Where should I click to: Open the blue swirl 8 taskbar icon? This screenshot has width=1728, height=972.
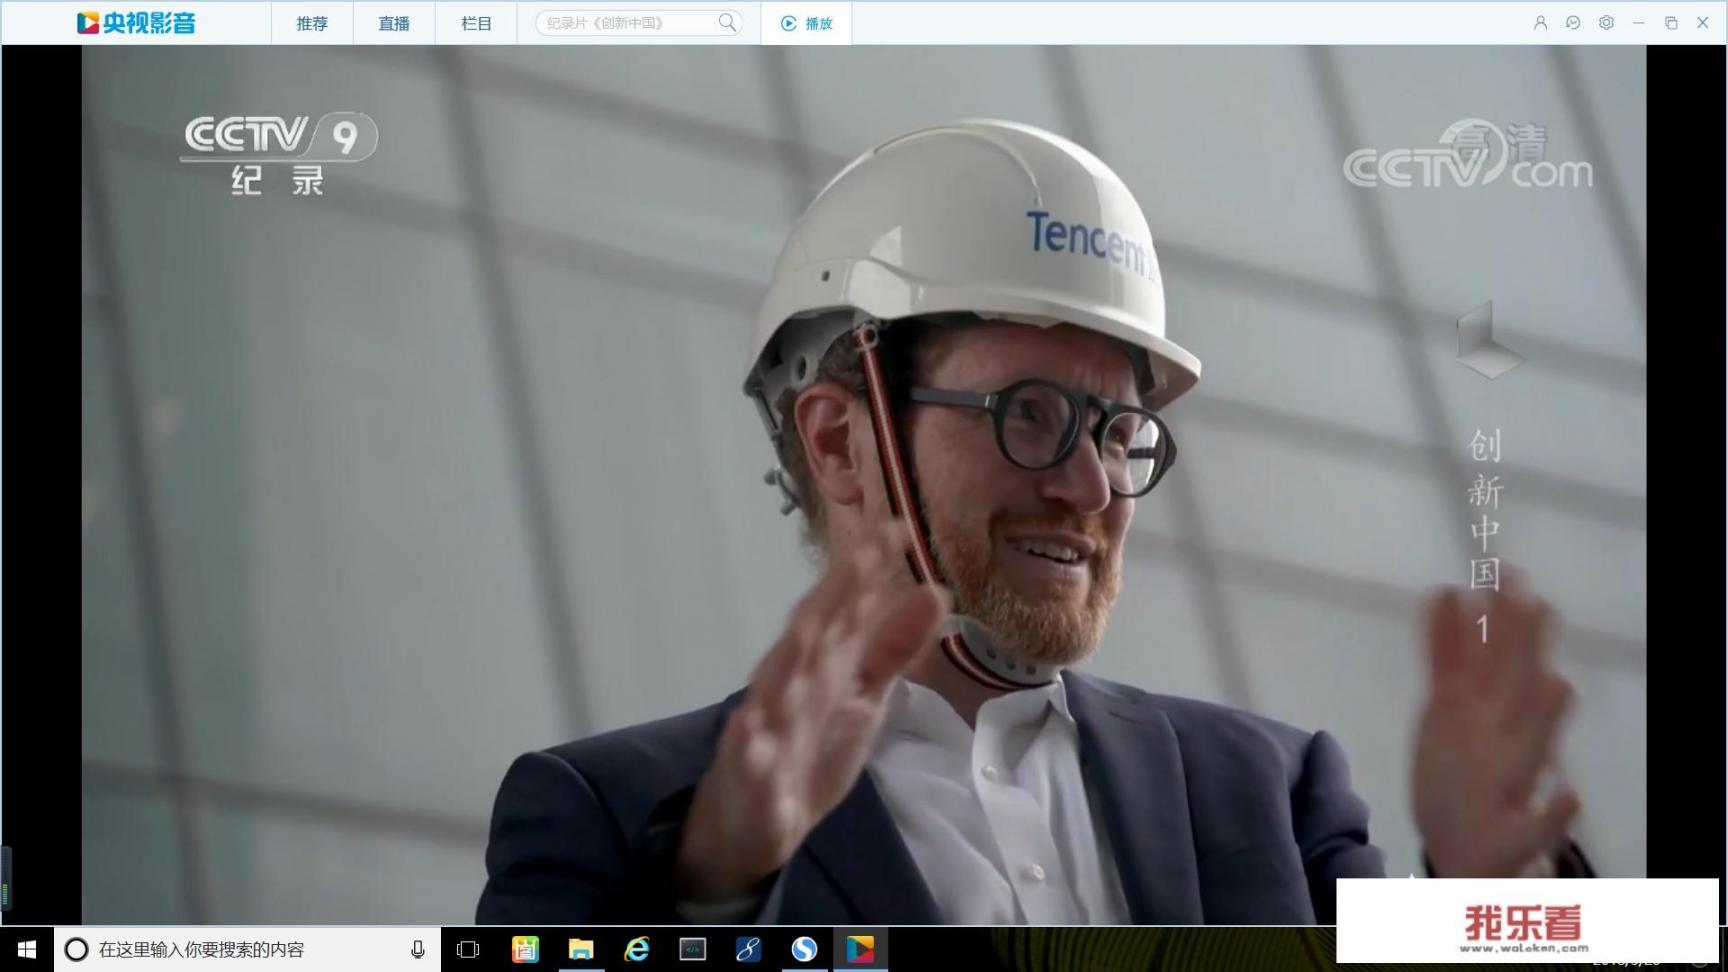coord(749,949)
